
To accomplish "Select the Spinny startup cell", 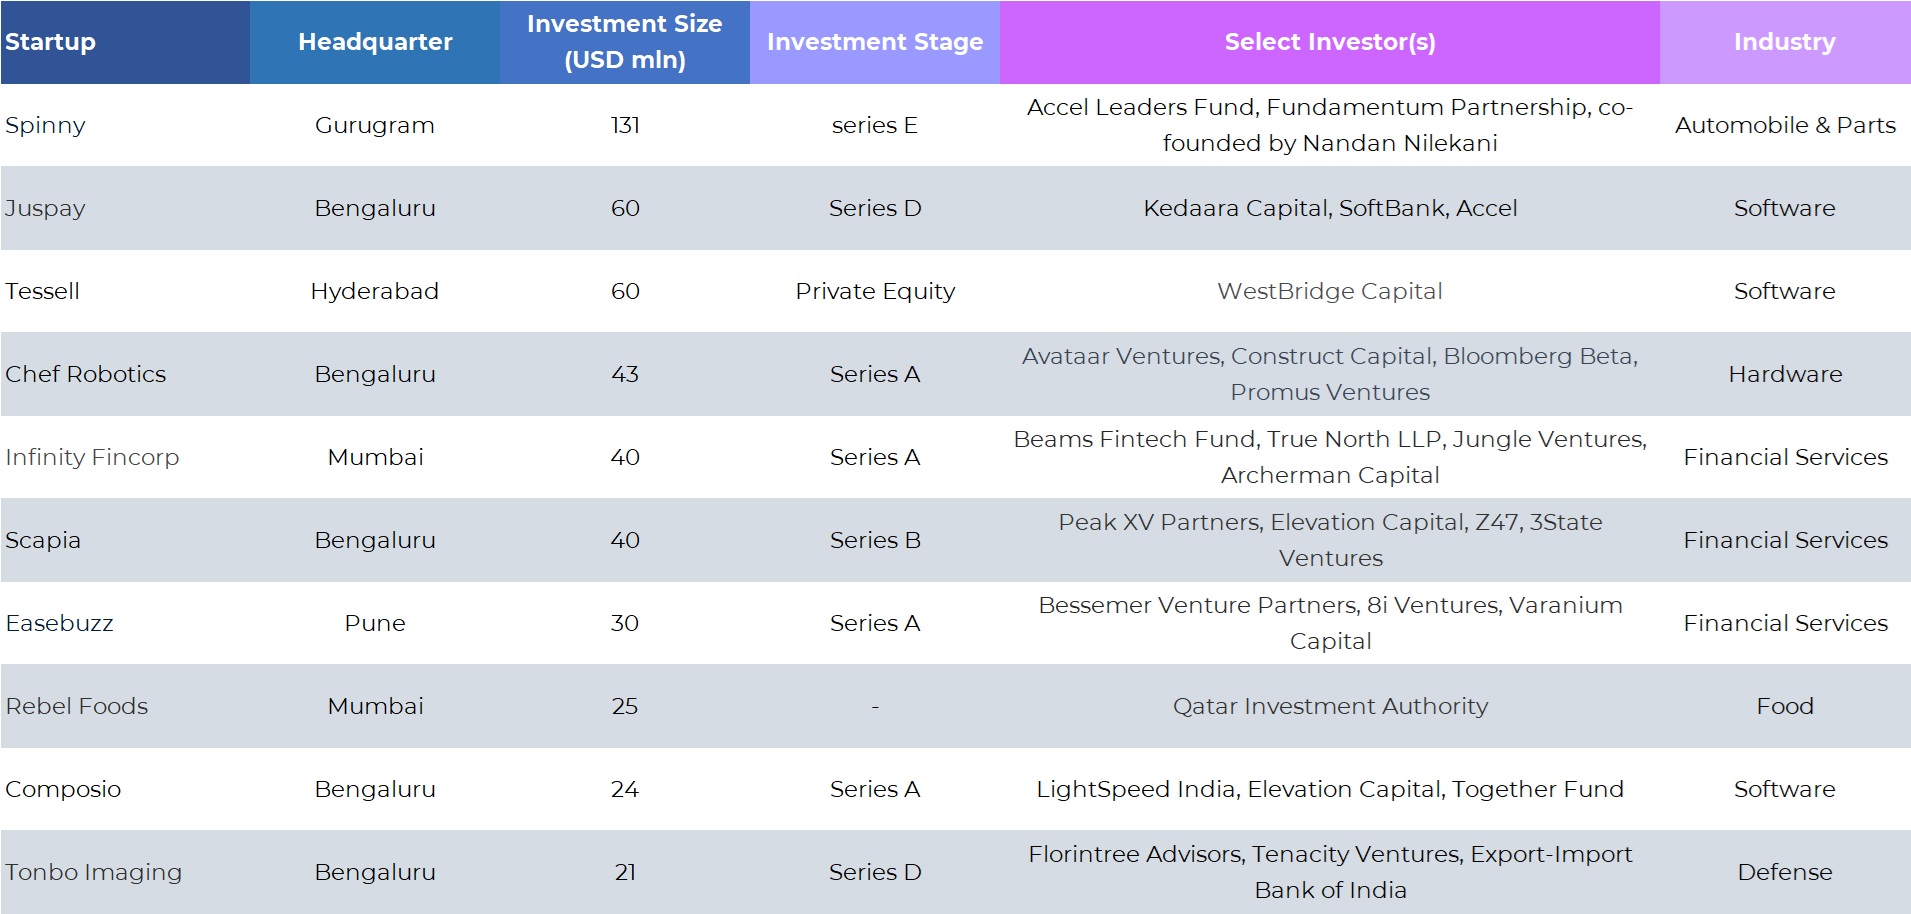I will [45, 125].
